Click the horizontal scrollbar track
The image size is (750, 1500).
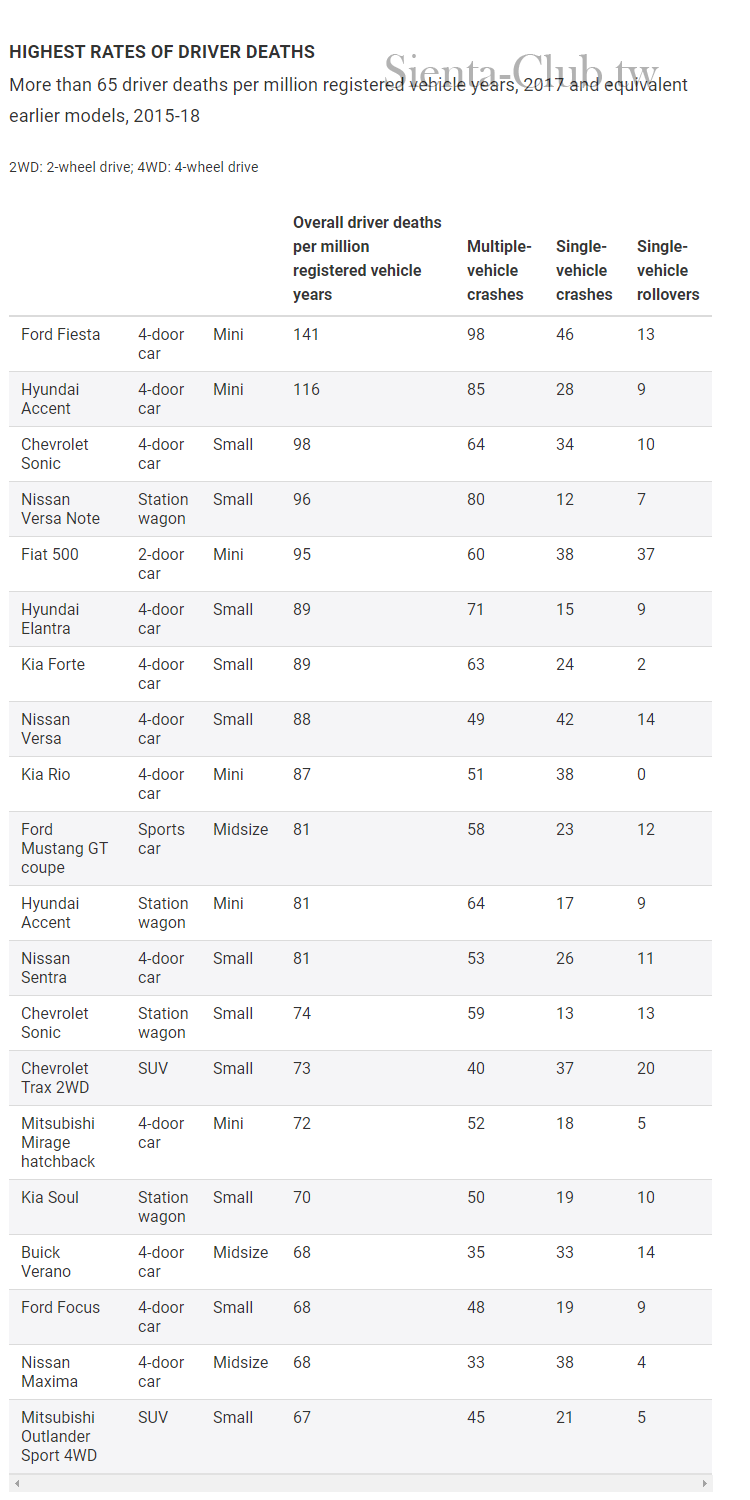[x=360, y=1483]
